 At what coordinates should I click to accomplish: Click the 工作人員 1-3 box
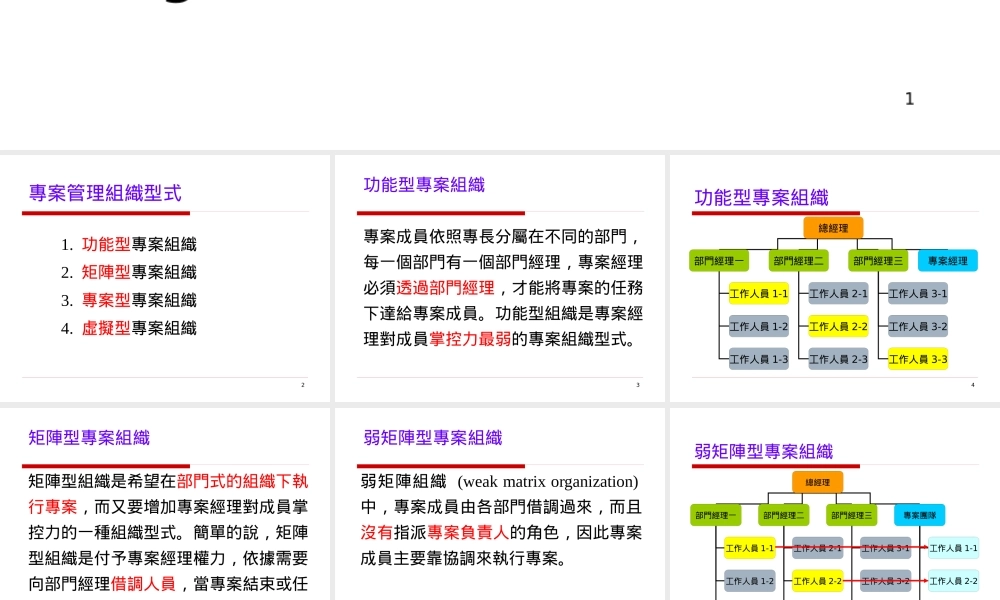(x=759, y=359)
